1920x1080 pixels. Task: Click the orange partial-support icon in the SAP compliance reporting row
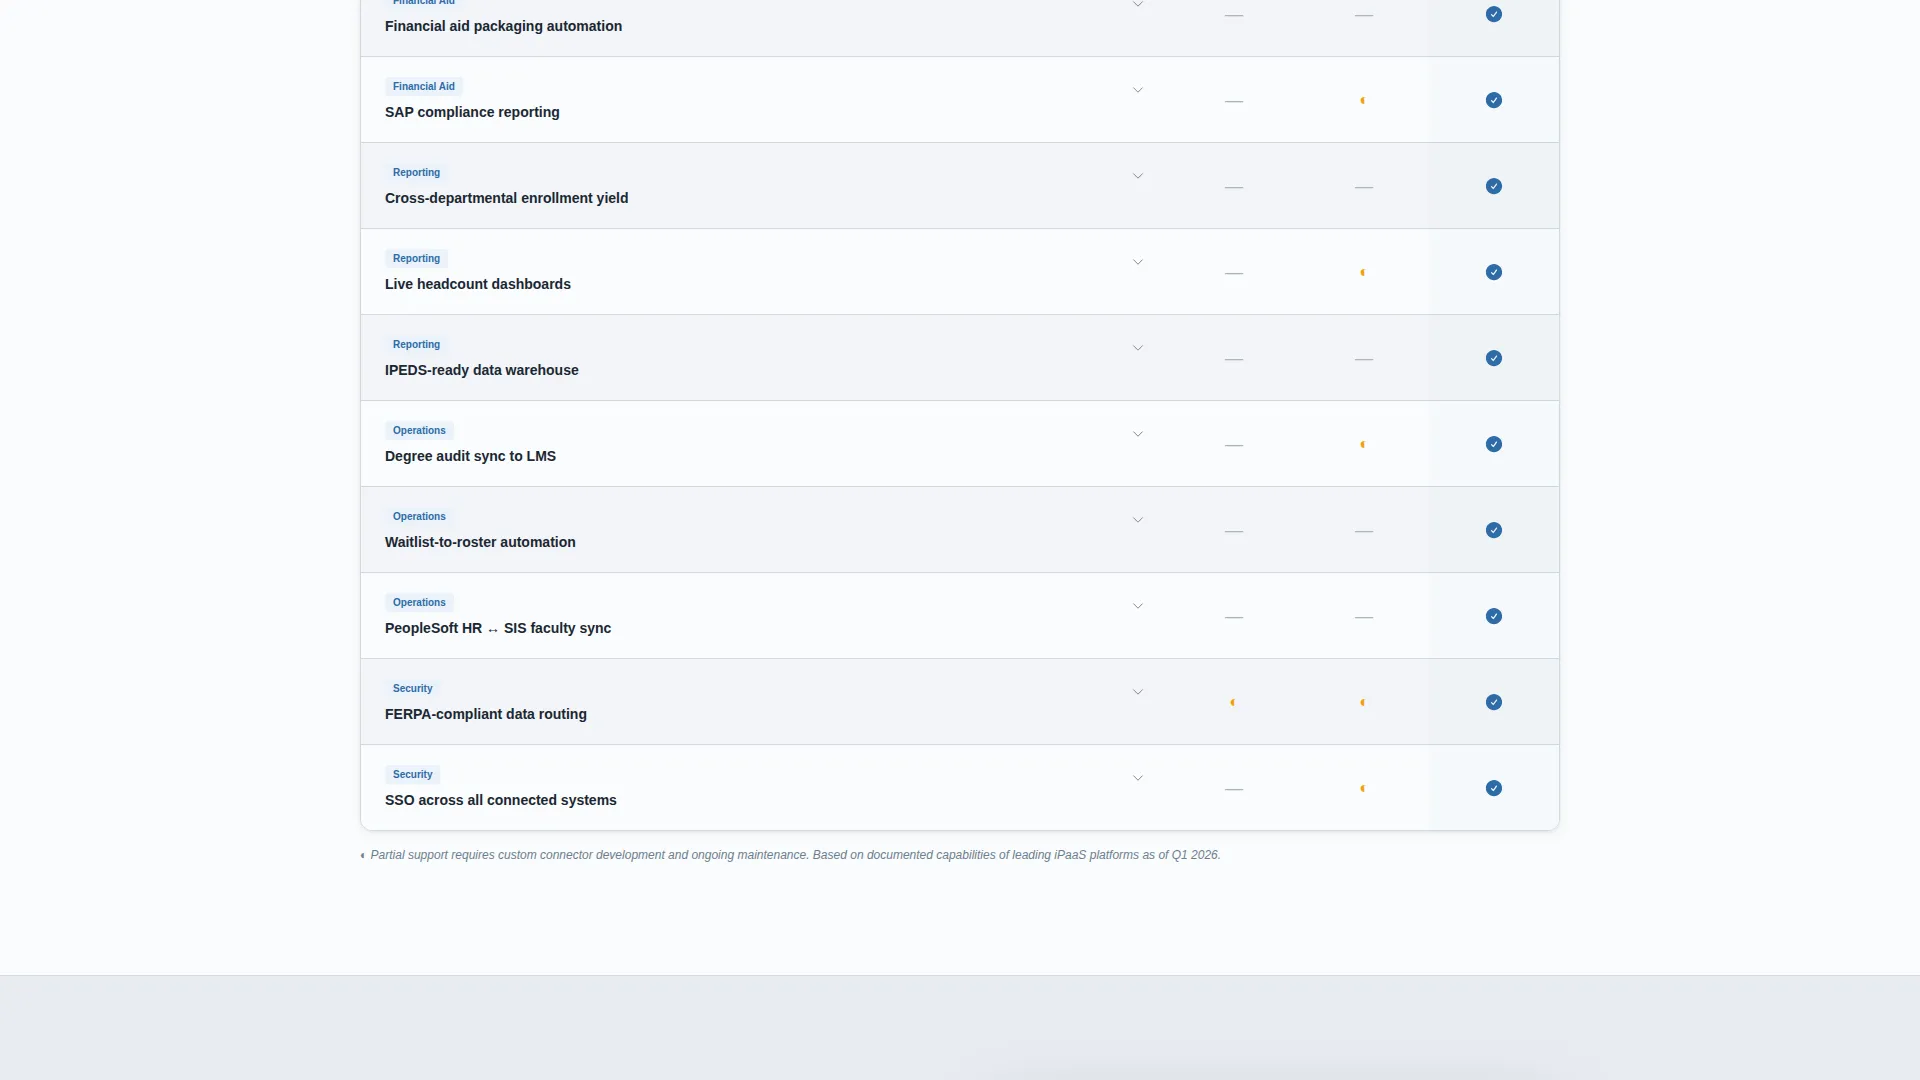1363,101
